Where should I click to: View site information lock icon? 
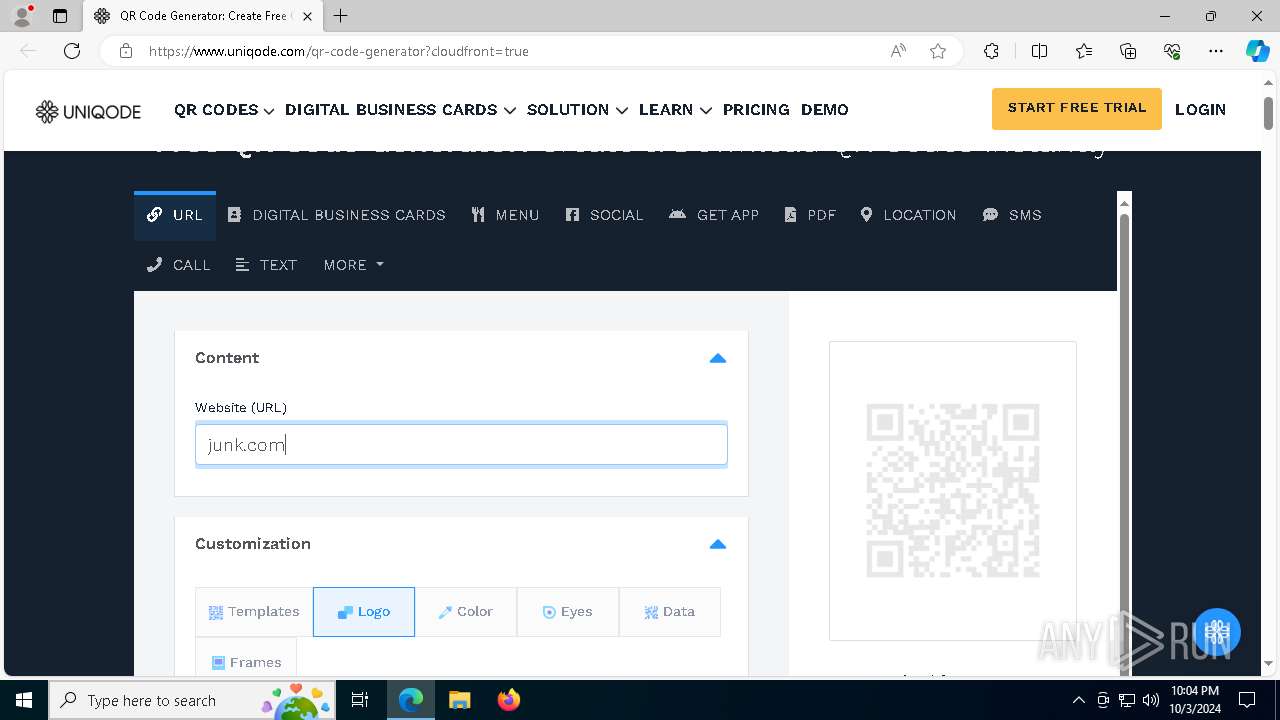(126, 51)
